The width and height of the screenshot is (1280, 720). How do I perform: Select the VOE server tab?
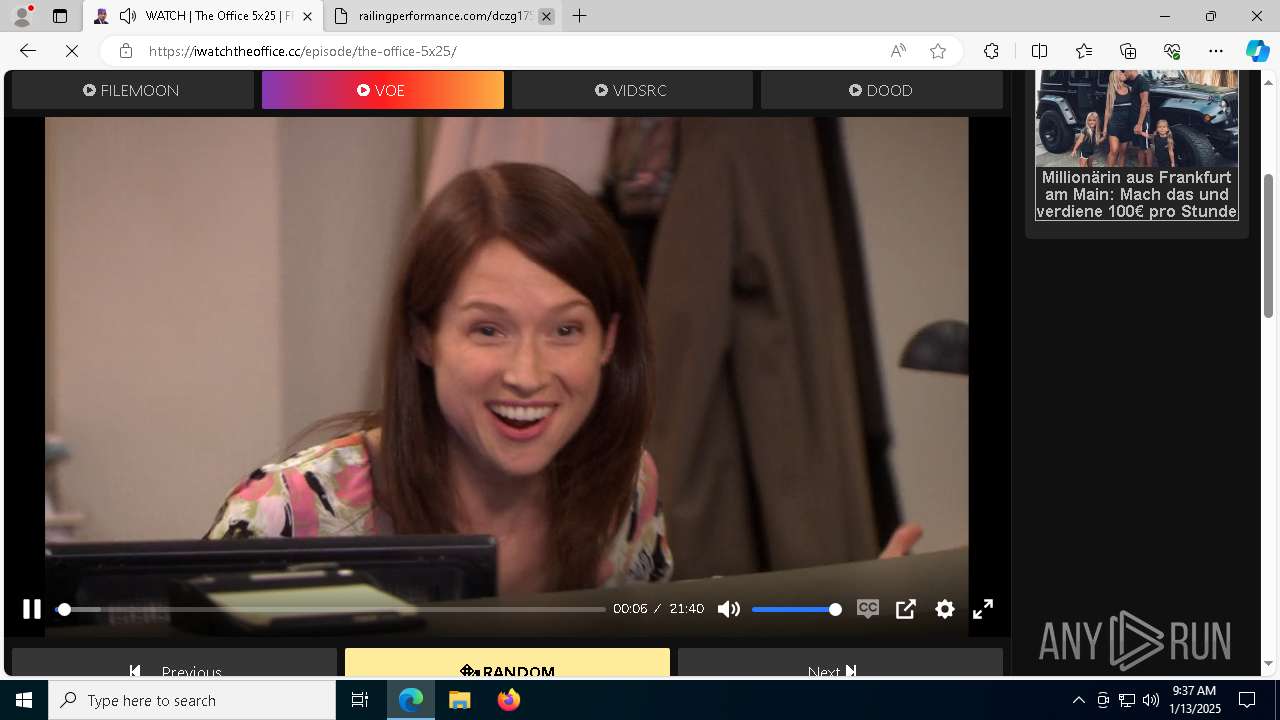coord(382,90)
